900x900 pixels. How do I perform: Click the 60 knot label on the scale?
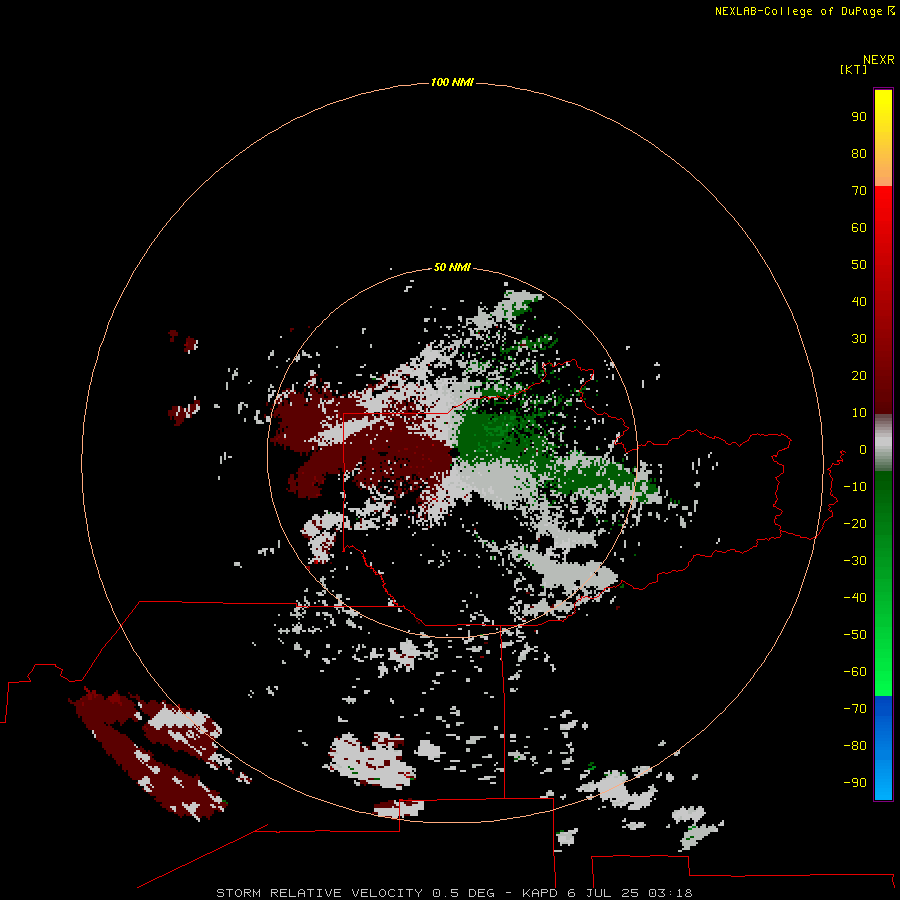(859, 227)
